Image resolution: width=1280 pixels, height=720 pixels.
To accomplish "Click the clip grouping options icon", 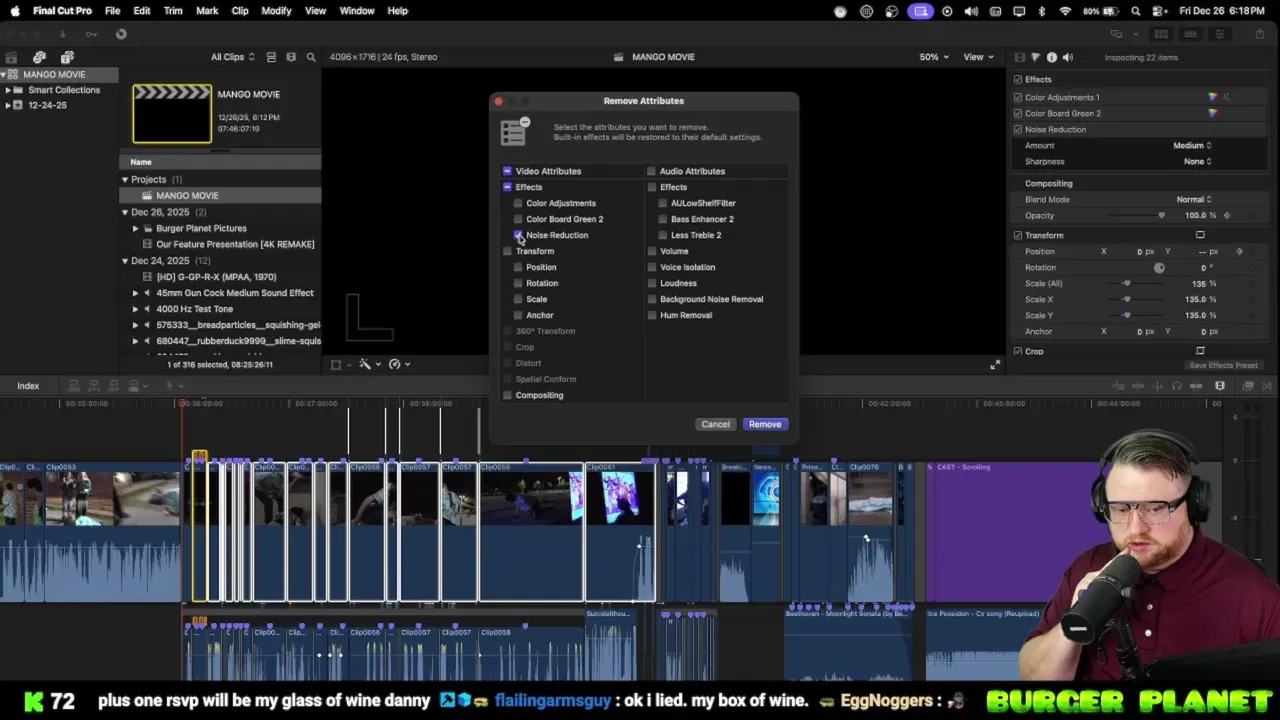I will (x=291, y=57).
